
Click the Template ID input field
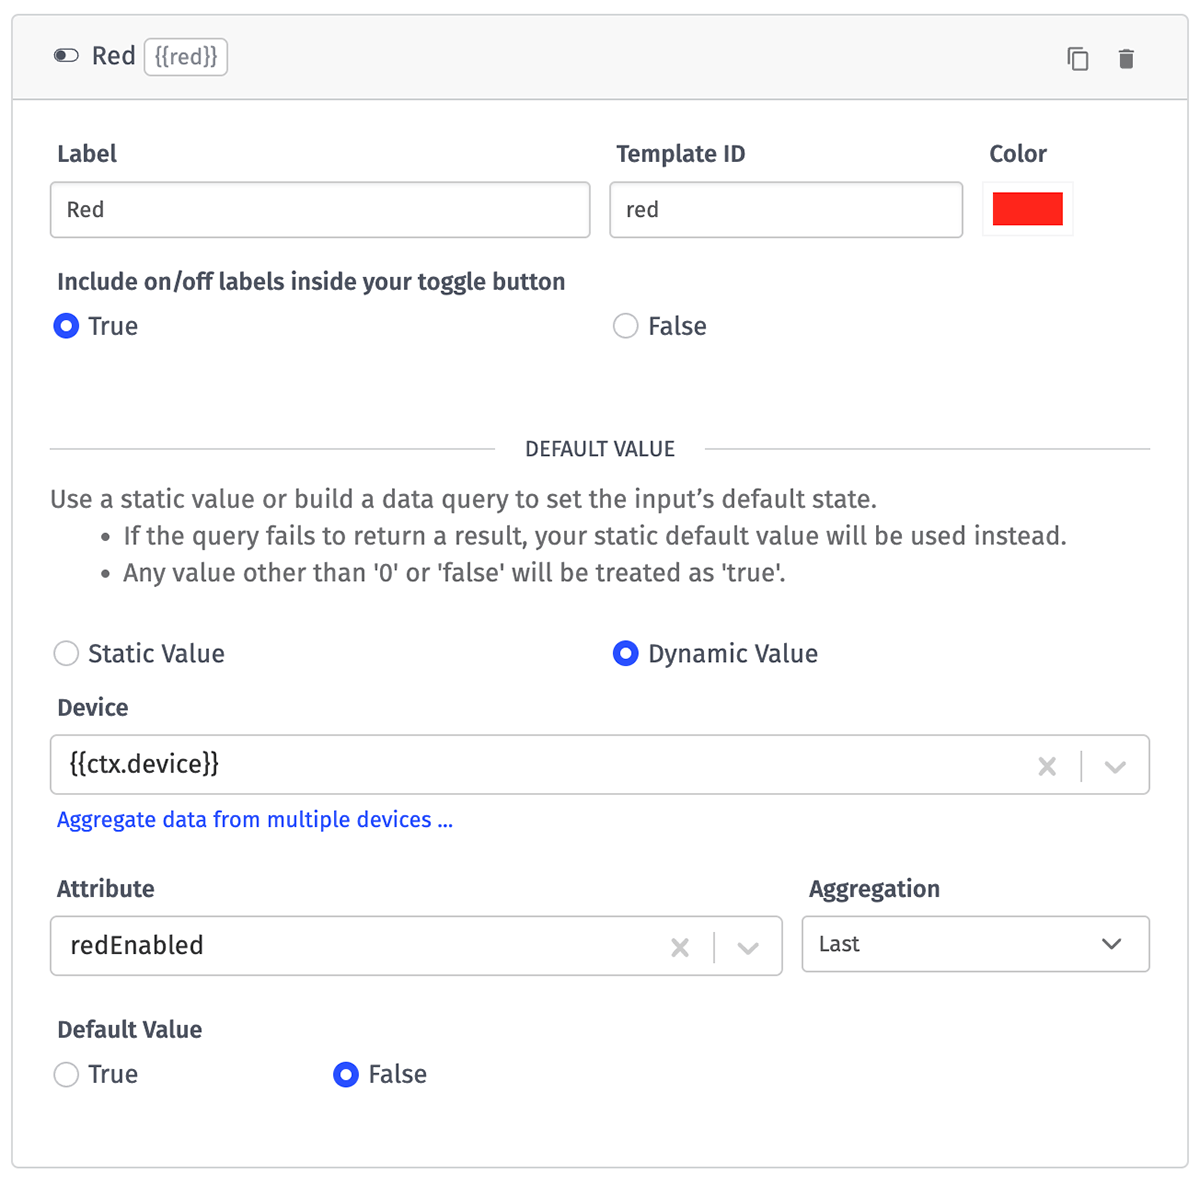click(x=786, y=209)
